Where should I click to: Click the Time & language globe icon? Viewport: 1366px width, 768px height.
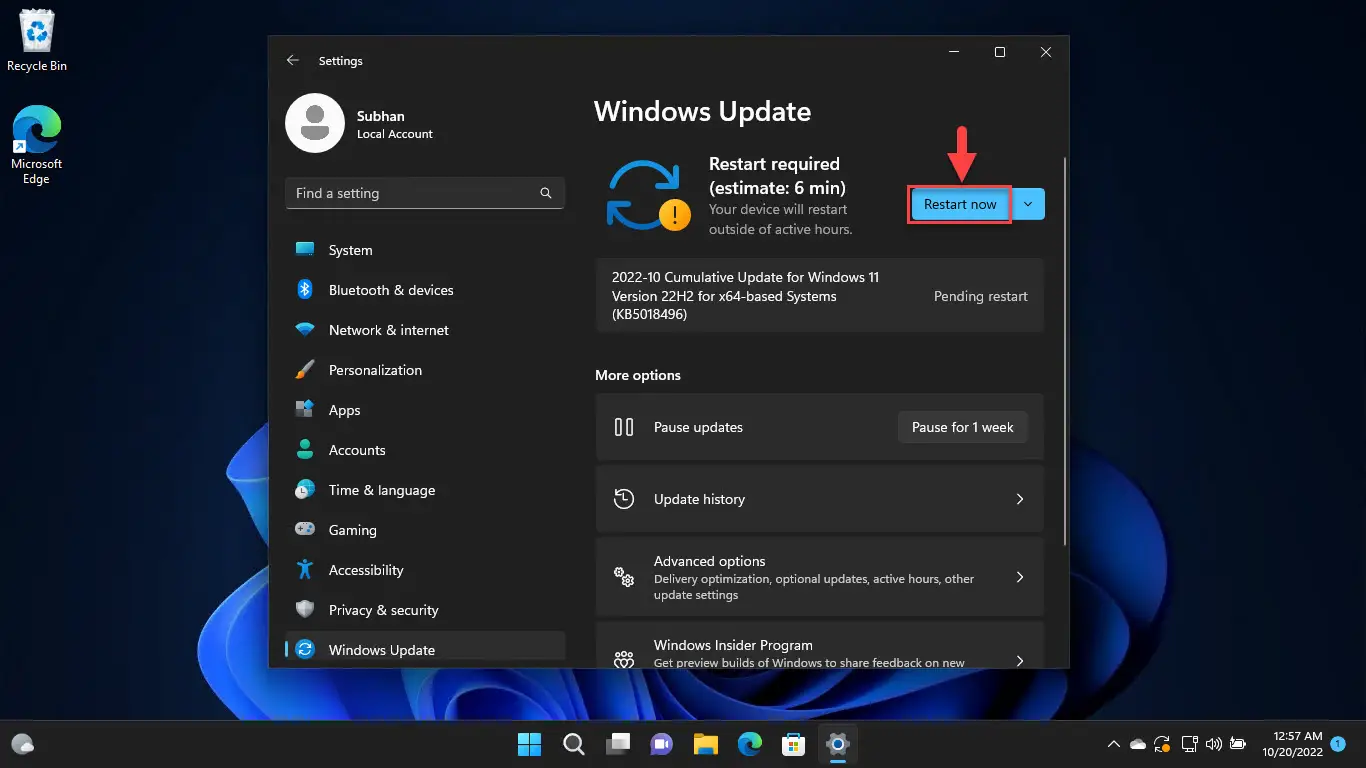pos(305,490)
